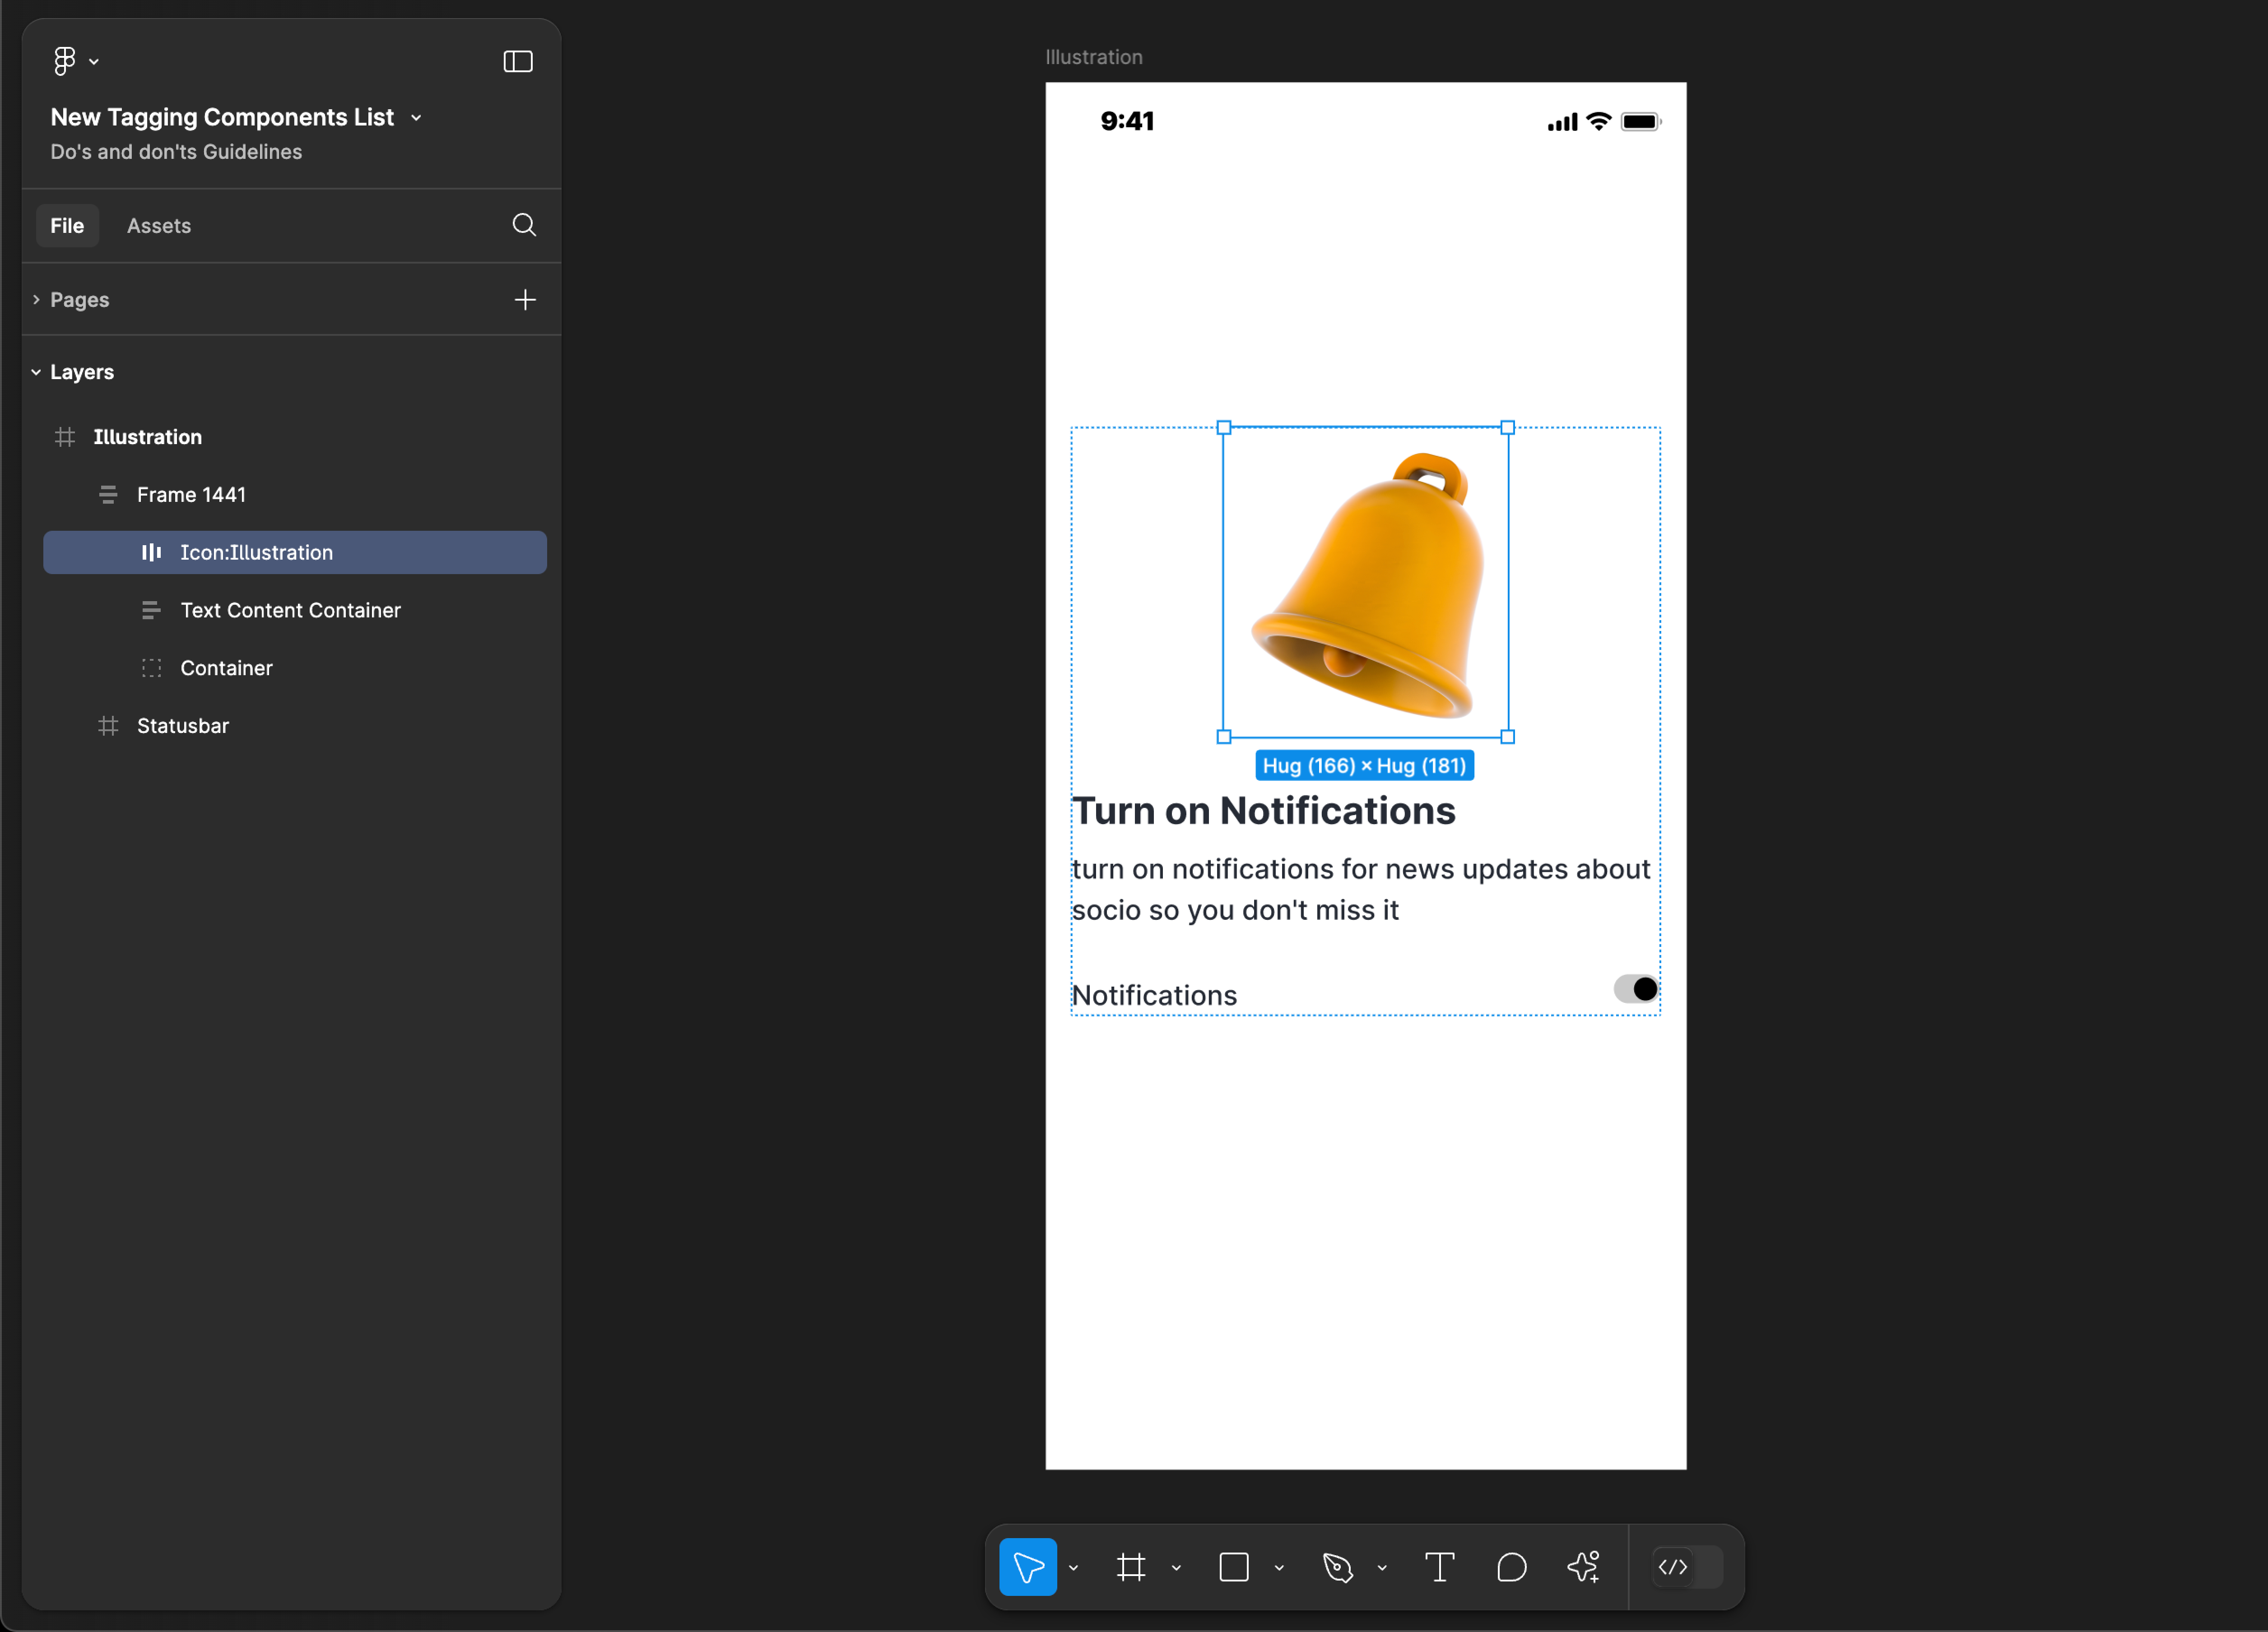Switch to the File tab

67,225
